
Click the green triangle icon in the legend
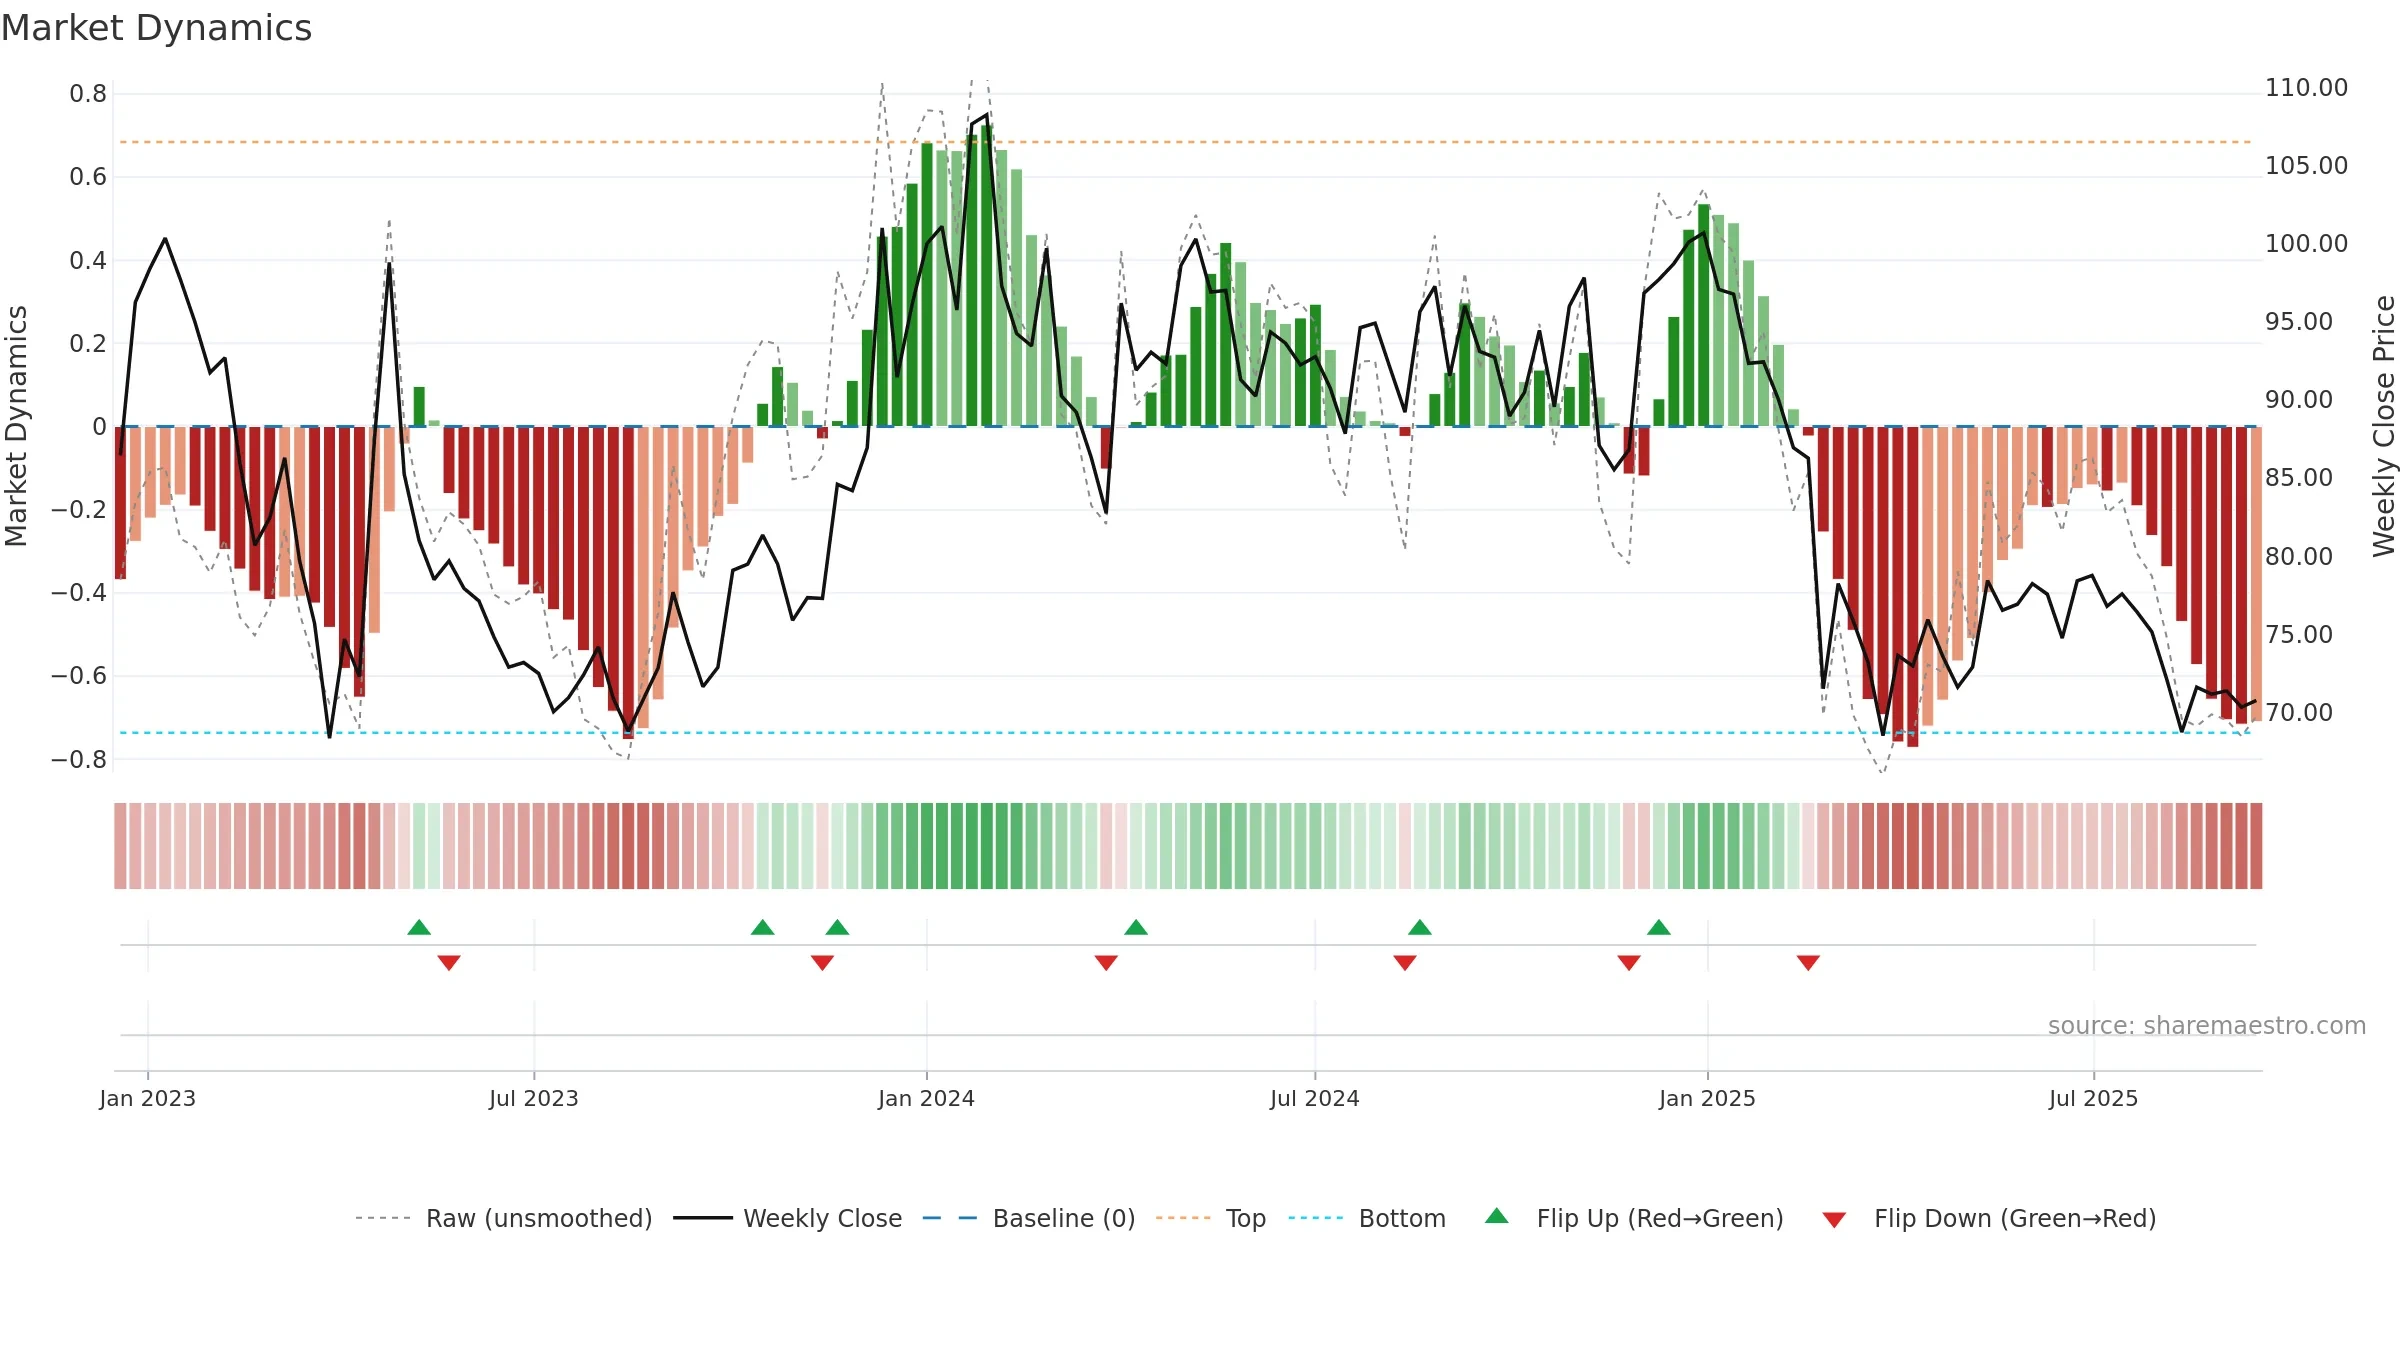1497,1216
